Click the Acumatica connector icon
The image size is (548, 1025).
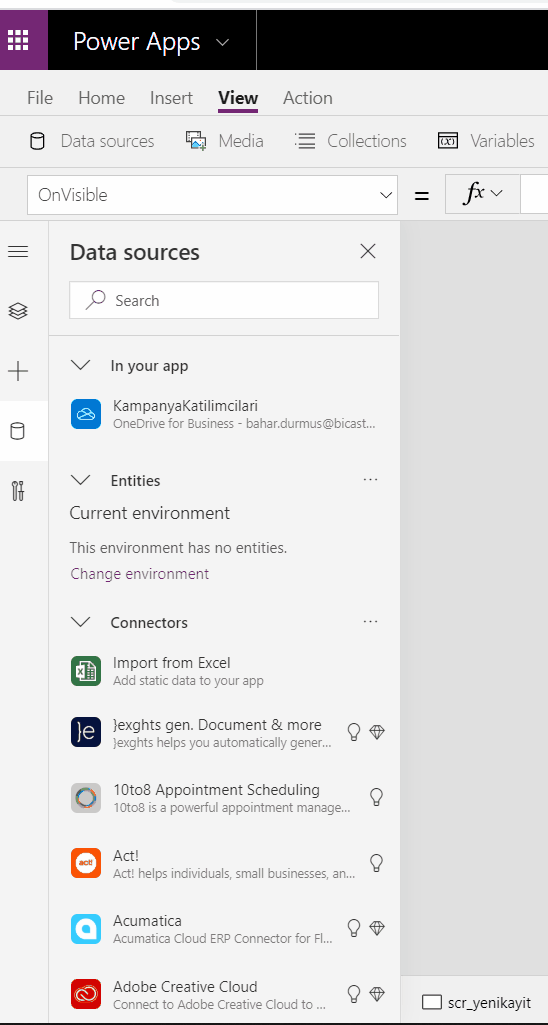click(86, 929)
